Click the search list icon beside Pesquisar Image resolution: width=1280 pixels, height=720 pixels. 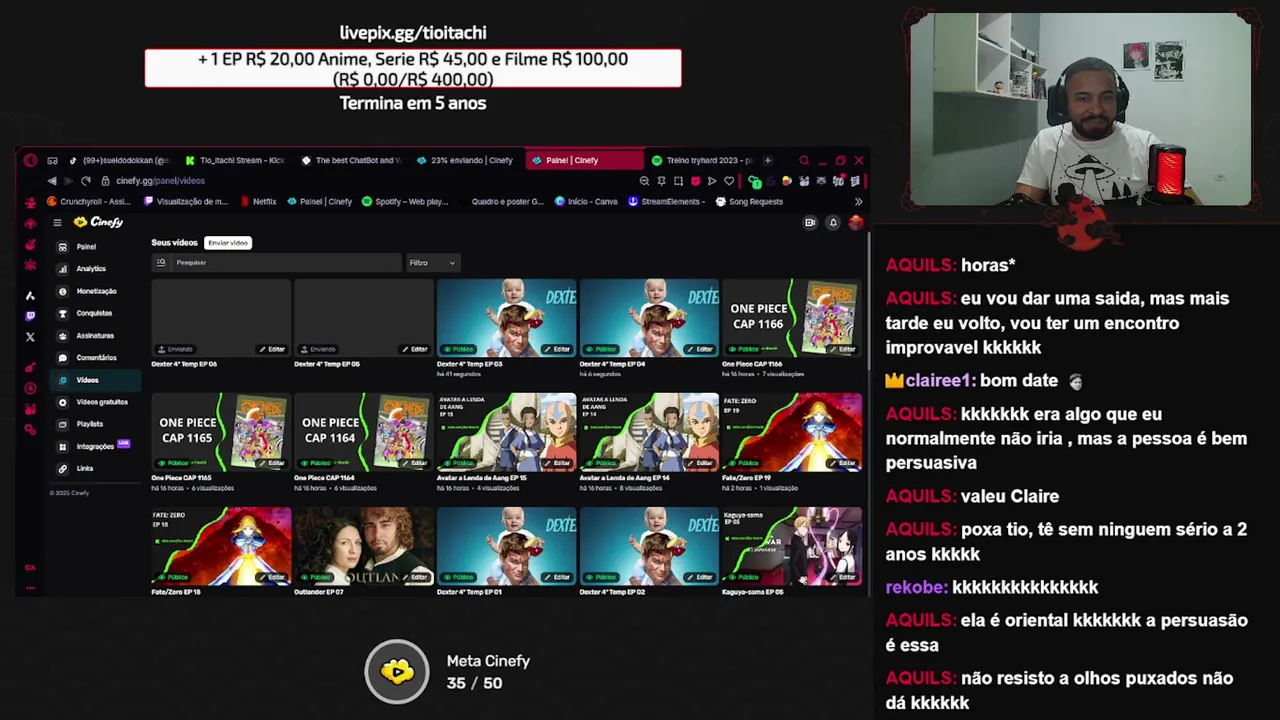coord(160,262)
